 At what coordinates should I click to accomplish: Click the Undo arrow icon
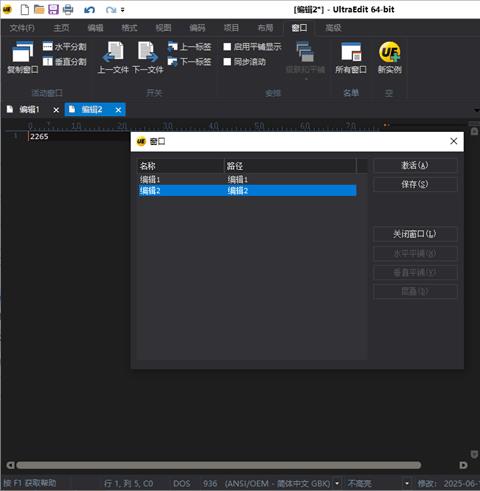[x=89, y=10]
